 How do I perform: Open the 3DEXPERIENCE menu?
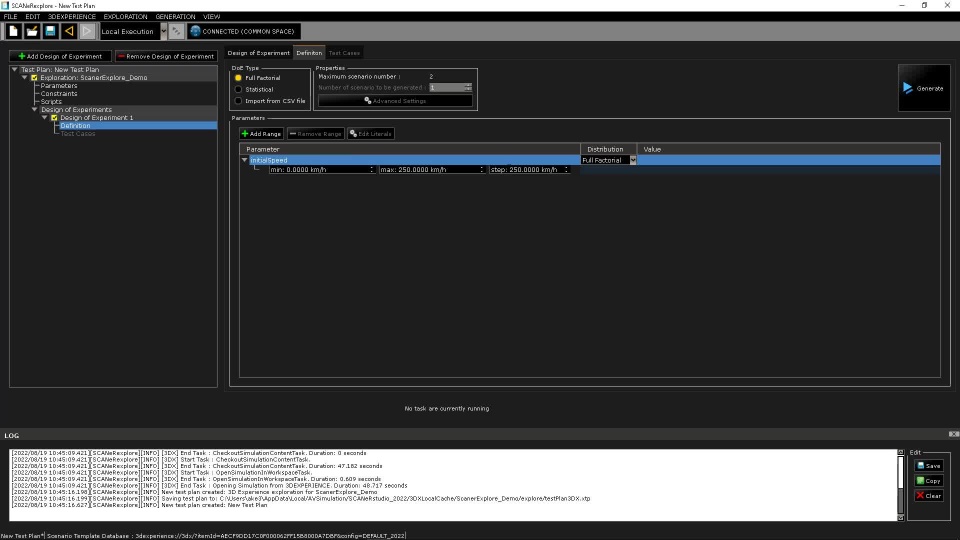72,17
